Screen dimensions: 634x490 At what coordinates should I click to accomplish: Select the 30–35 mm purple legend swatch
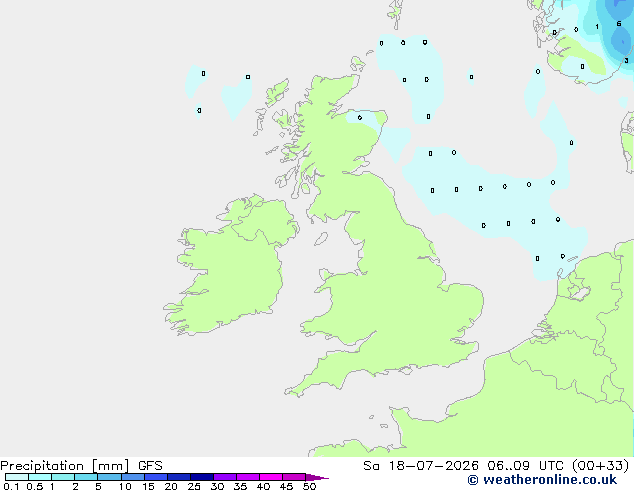[225, 477]
